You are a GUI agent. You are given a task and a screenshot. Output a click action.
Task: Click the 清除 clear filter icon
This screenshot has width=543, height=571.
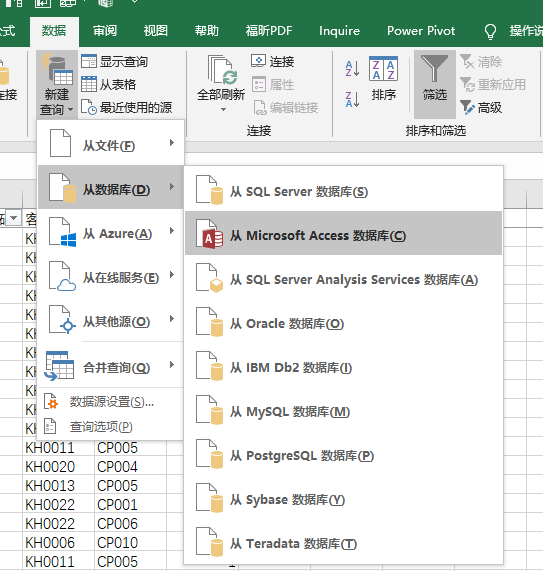pyautogui.click(x=467, y=62)
